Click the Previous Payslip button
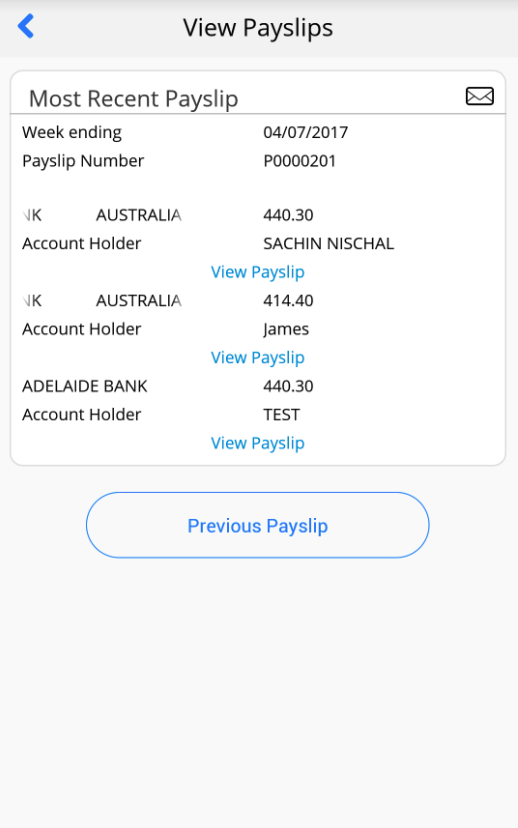Image resolution: width=518 pixels, height=828 pixels. [x=258, y=525]
